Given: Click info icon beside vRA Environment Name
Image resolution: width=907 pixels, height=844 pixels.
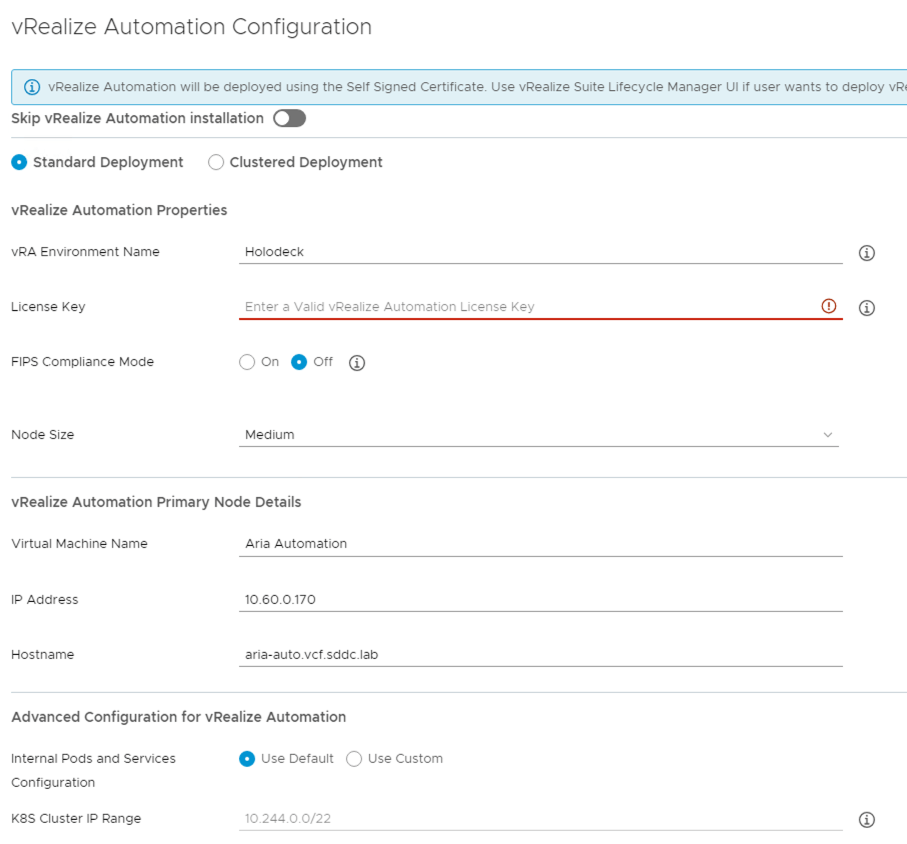Looking at the screenshot, I should pyautogui.click(x=867, y=253).
